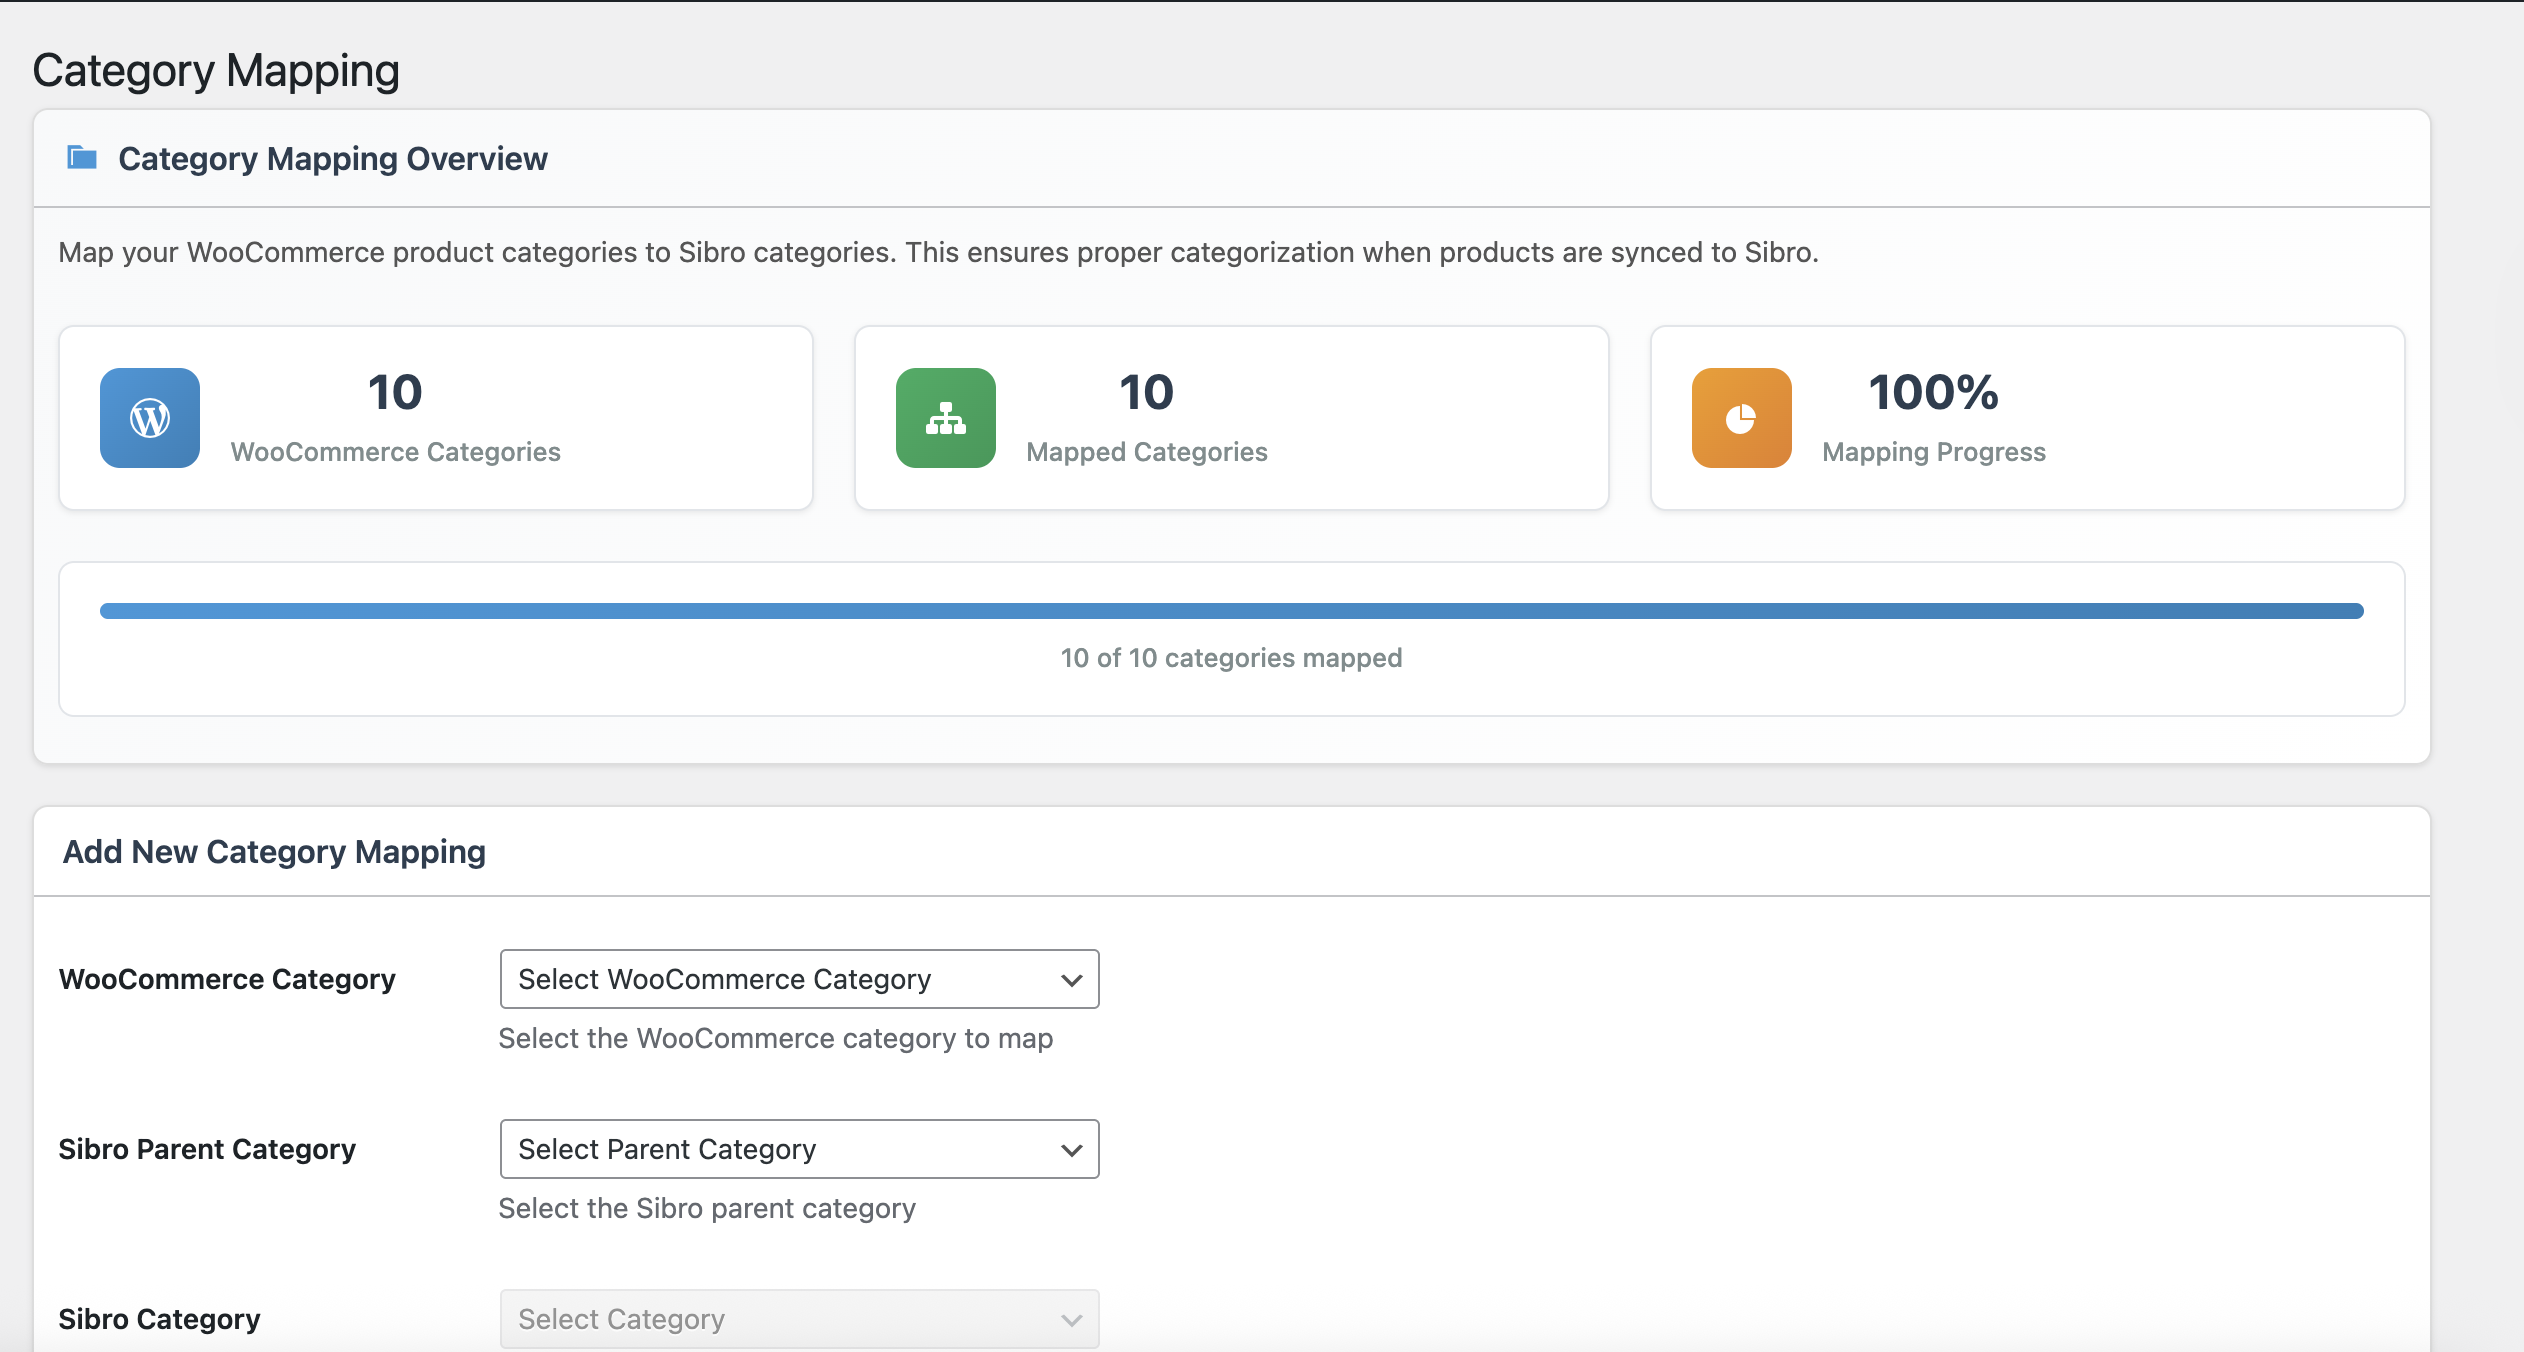Click the Category Mapping page title
The image size is (2524, 1352).
tap(216, 71)
